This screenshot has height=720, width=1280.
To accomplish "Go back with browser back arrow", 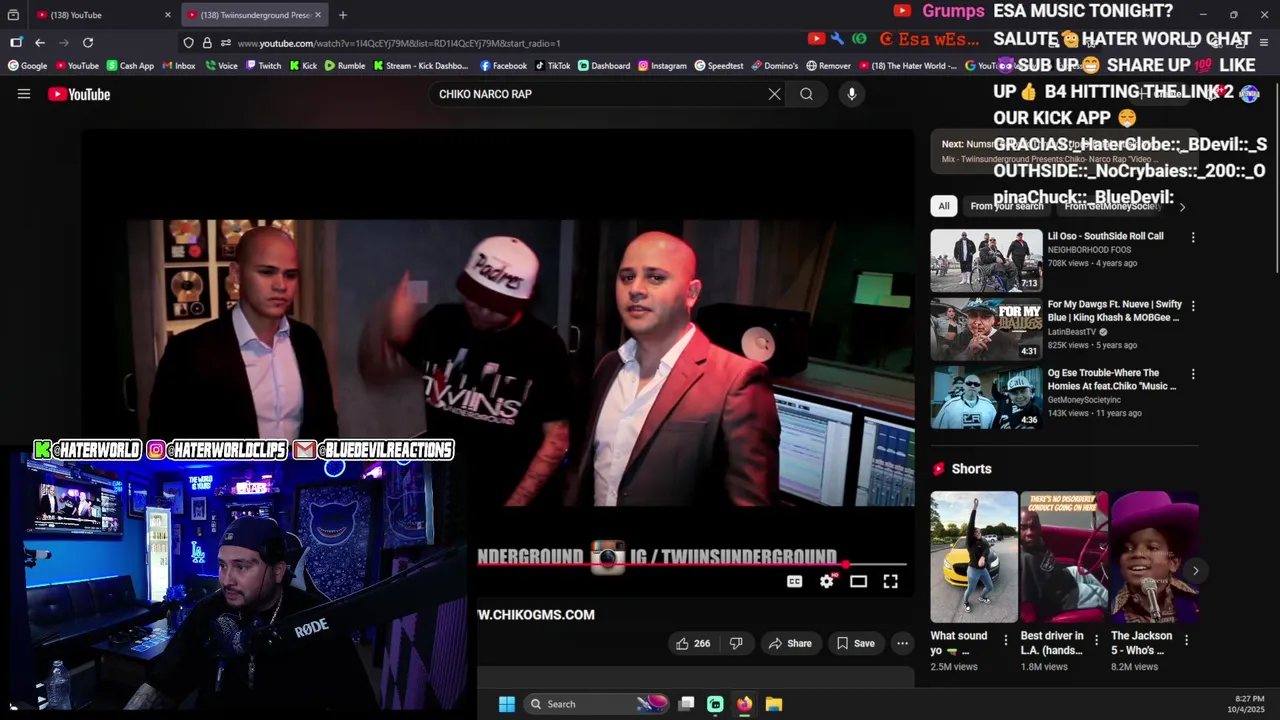I will point(40,43).
